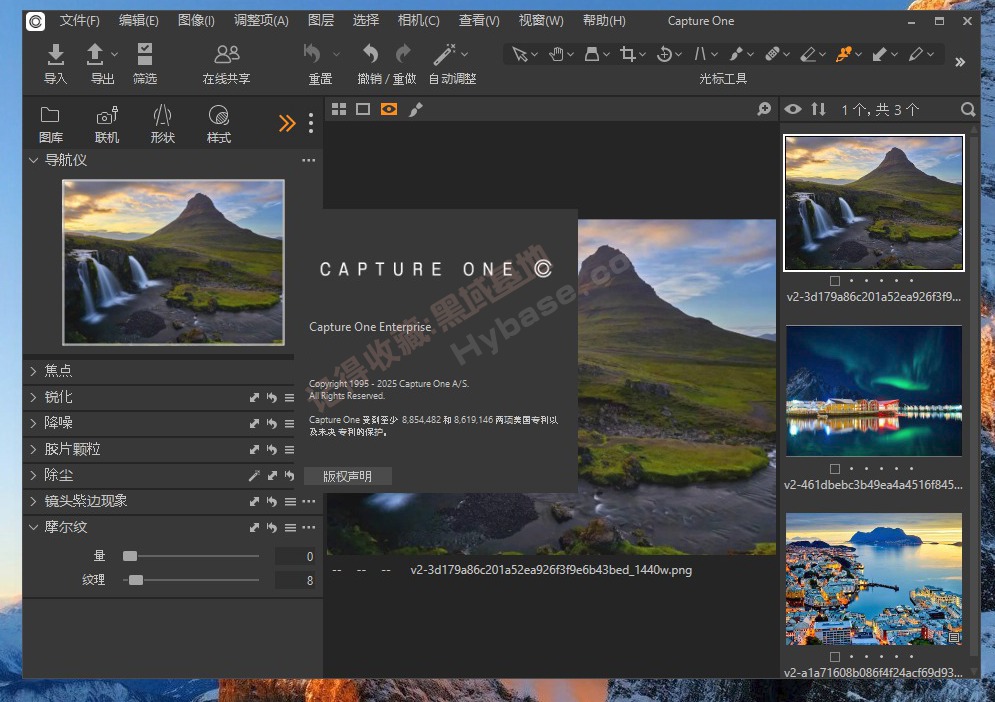The height and width of the screenshot is (702, 995).
Task: Reset the Sharpening (锐化) tool
Action: click(272, 397)
